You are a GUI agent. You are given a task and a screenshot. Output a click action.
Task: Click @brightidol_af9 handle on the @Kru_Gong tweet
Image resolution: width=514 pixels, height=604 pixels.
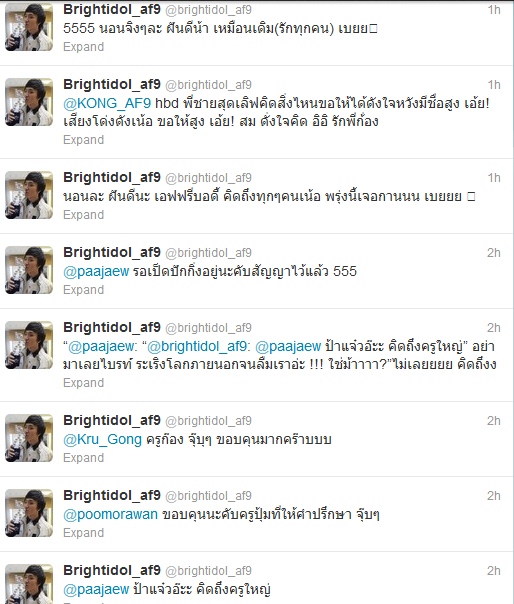pyautogui.click(x=208, y=421)
